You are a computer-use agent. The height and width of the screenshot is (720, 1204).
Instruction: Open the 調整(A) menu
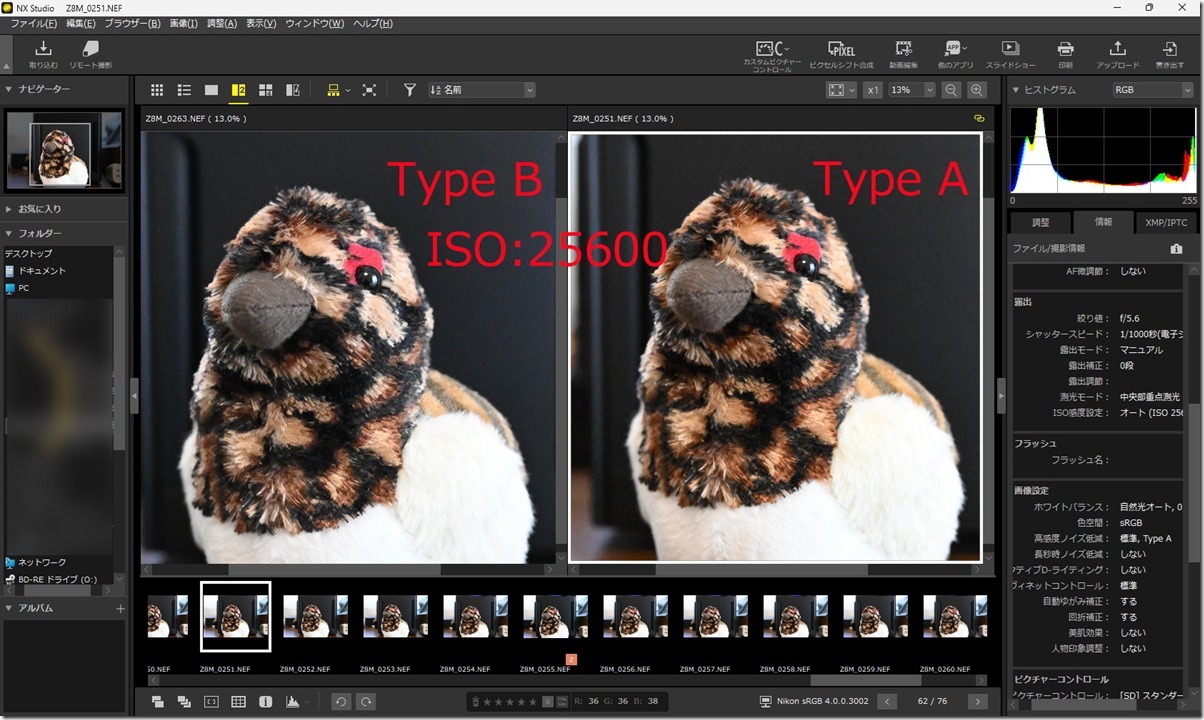coord(222,23)
